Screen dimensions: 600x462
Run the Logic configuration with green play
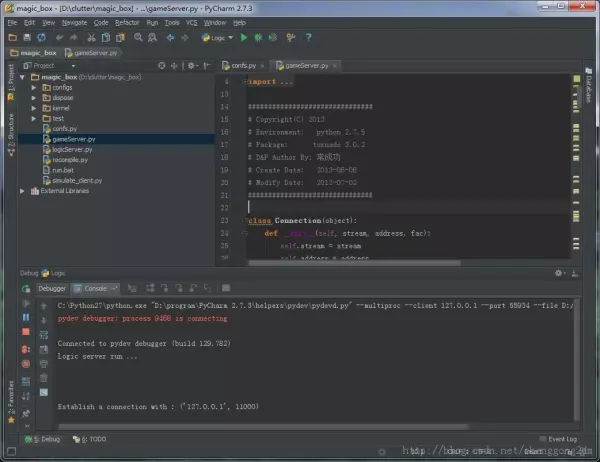tap(244, 38)
